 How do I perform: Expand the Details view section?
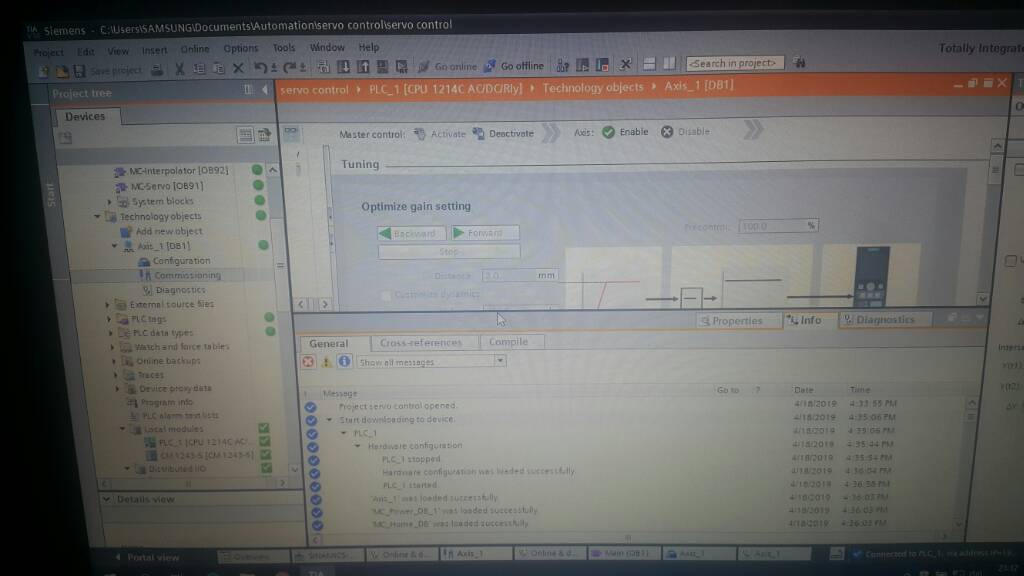coord(106,499)
